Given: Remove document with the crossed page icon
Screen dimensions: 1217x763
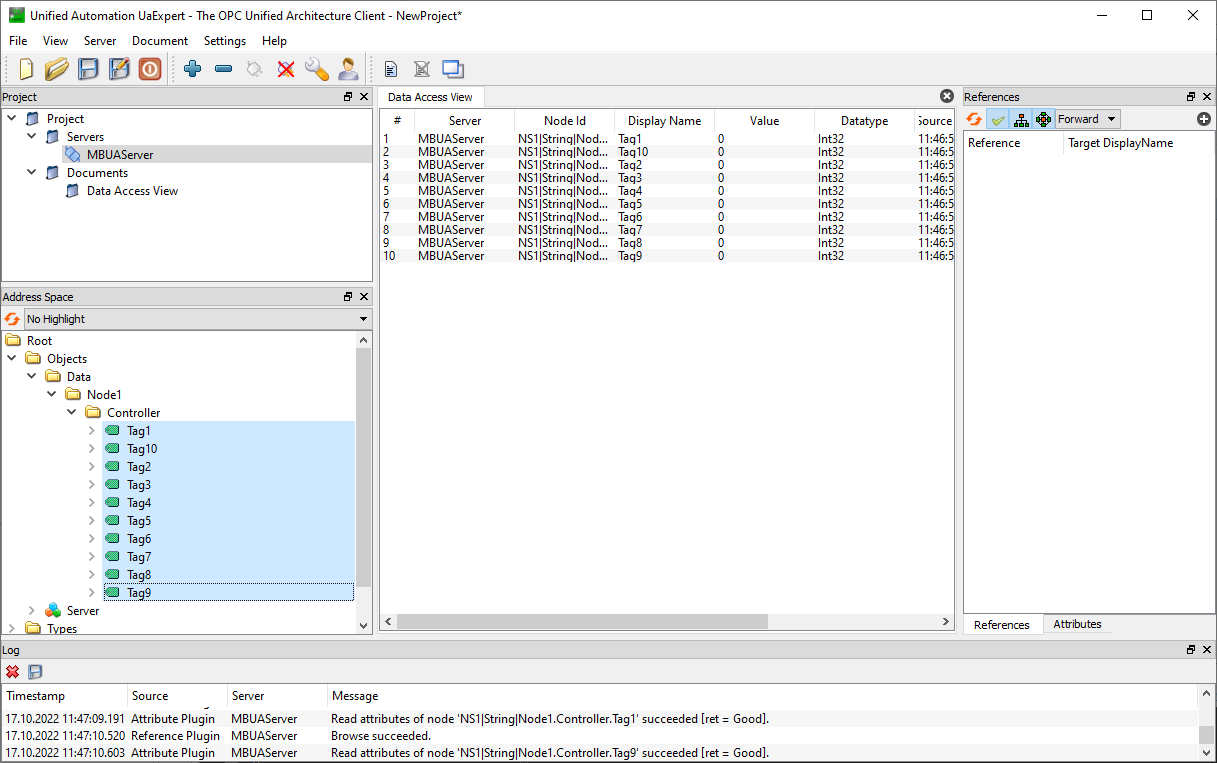Looking at the screenshot, I should (422, 69).
